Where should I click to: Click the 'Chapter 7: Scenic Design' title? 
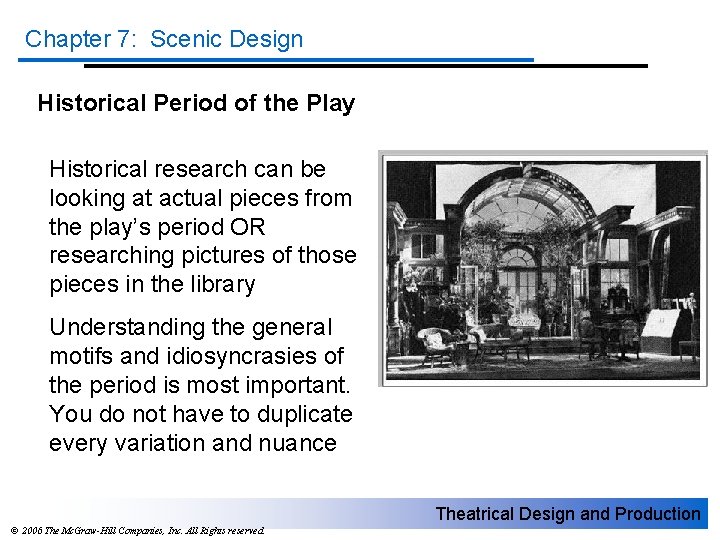click(x=164, y=39)
